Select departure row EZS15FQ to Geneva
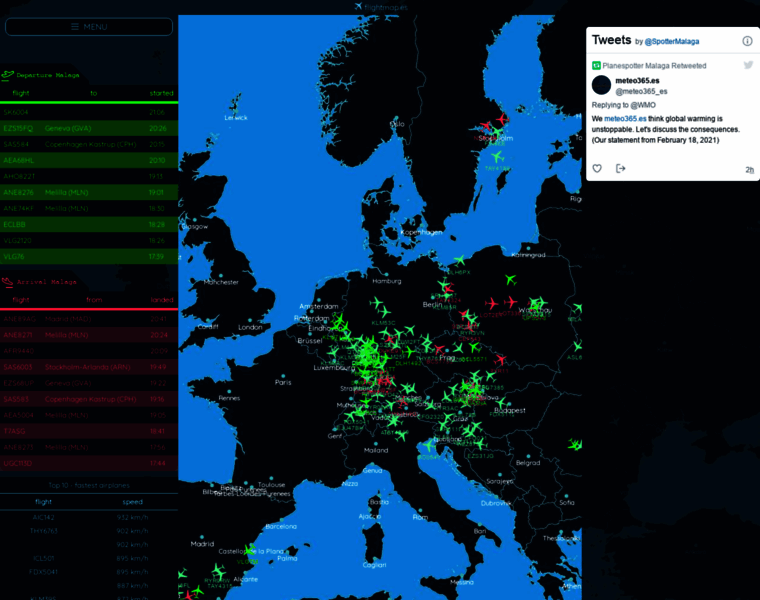Viewport: 760px width, 600px height. (89, 128)
